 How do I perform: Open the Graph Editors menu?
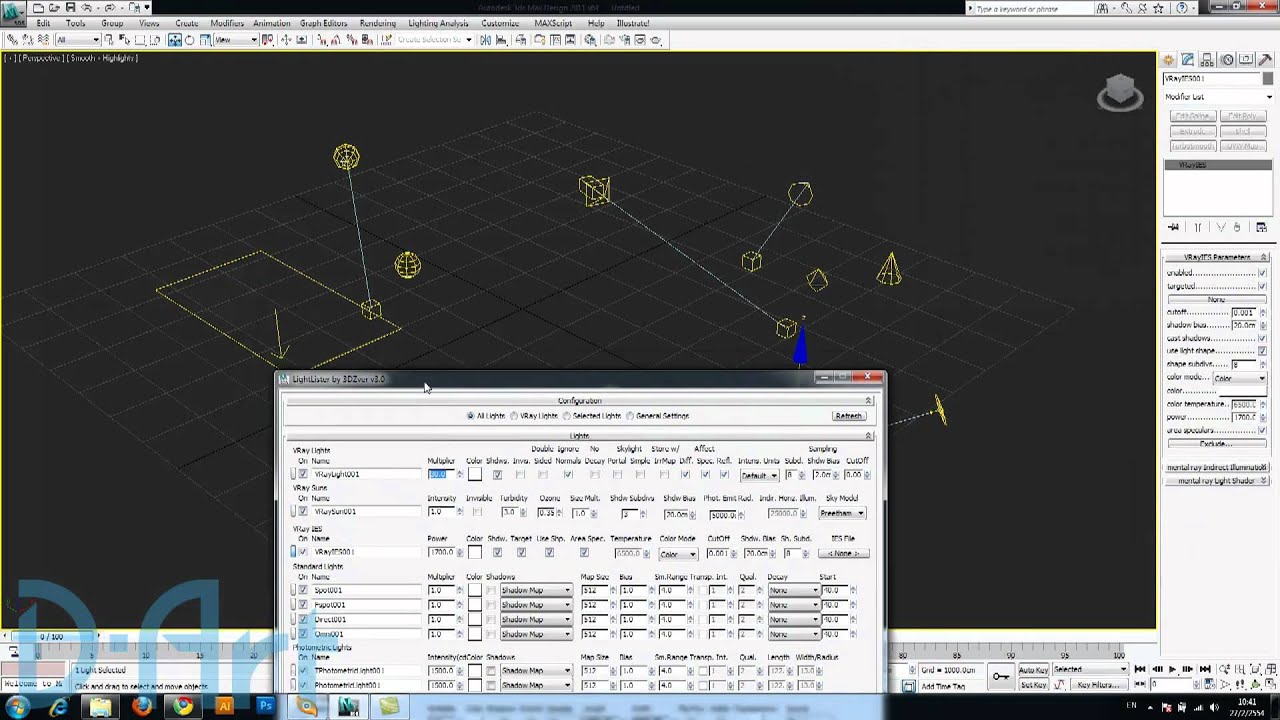[323, 23]
